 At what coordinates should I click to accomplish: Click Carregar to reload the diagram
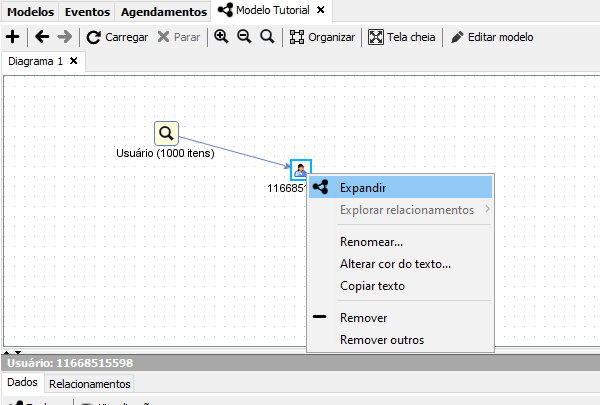tap(117, 37)
